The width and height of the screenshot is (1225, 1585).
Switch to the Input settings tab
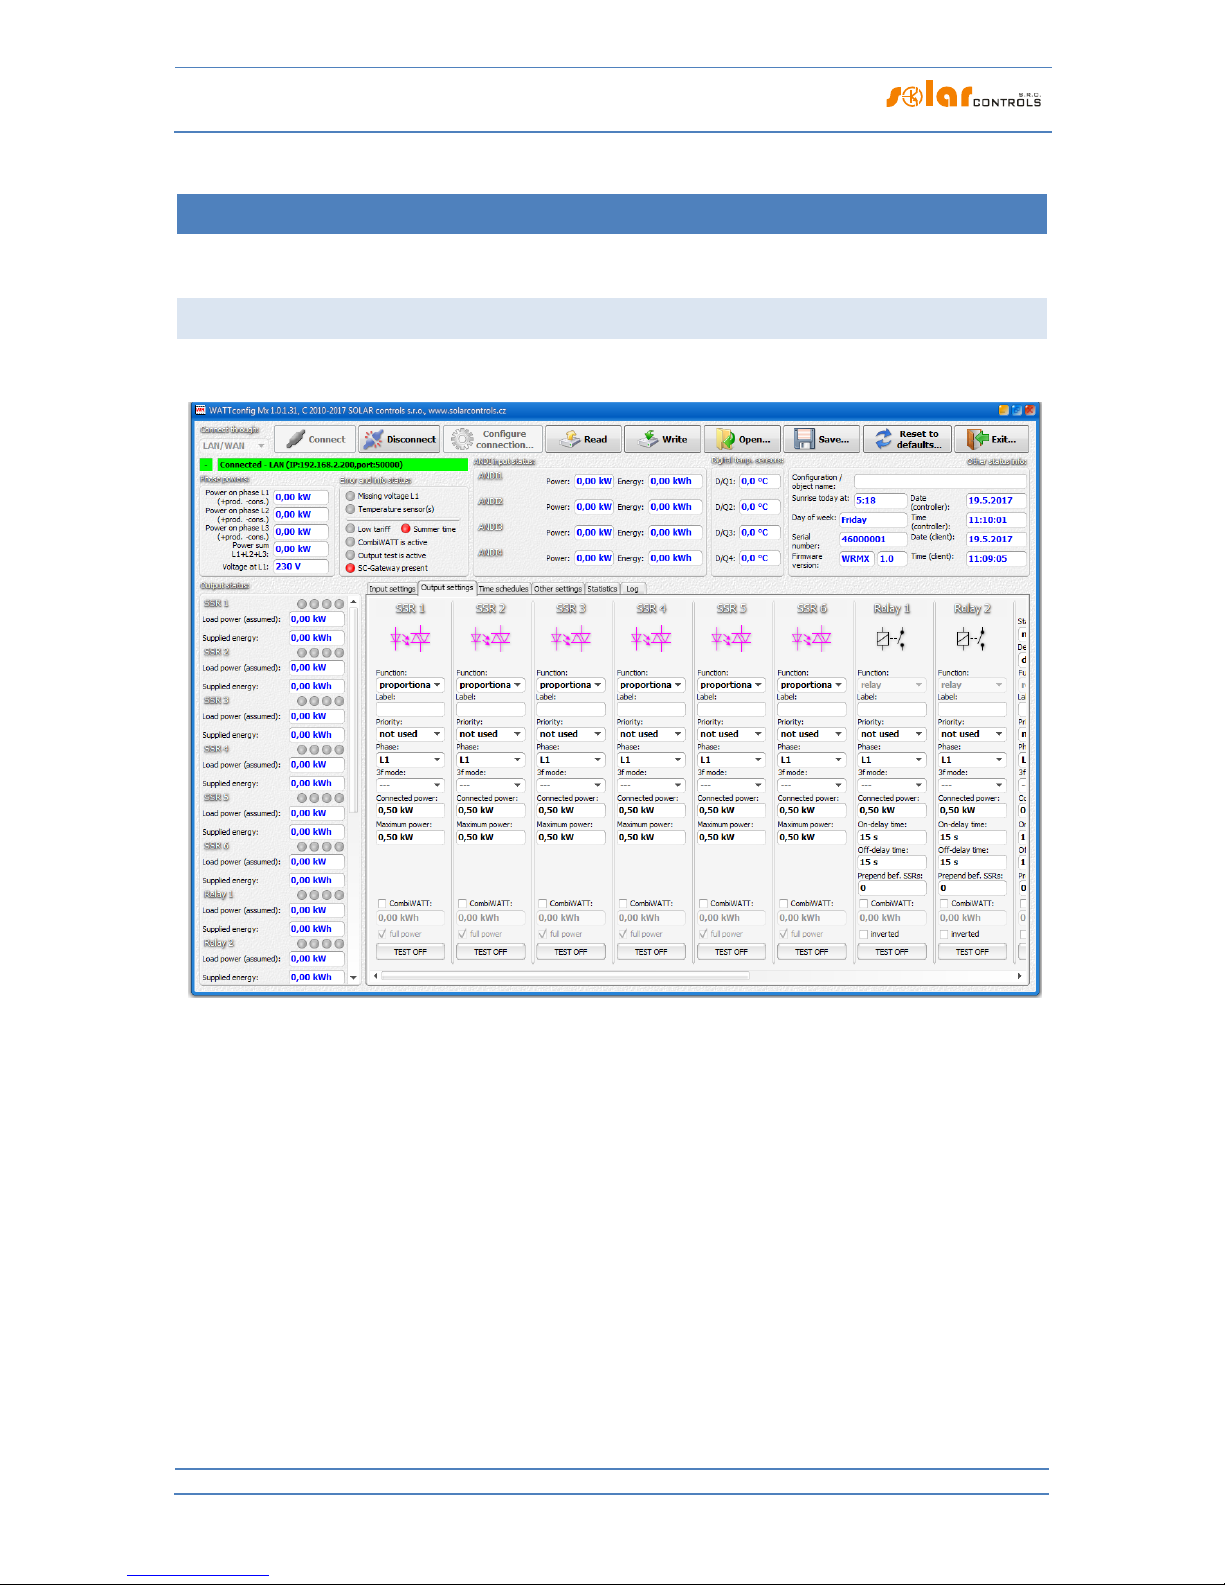pos(392,589)
